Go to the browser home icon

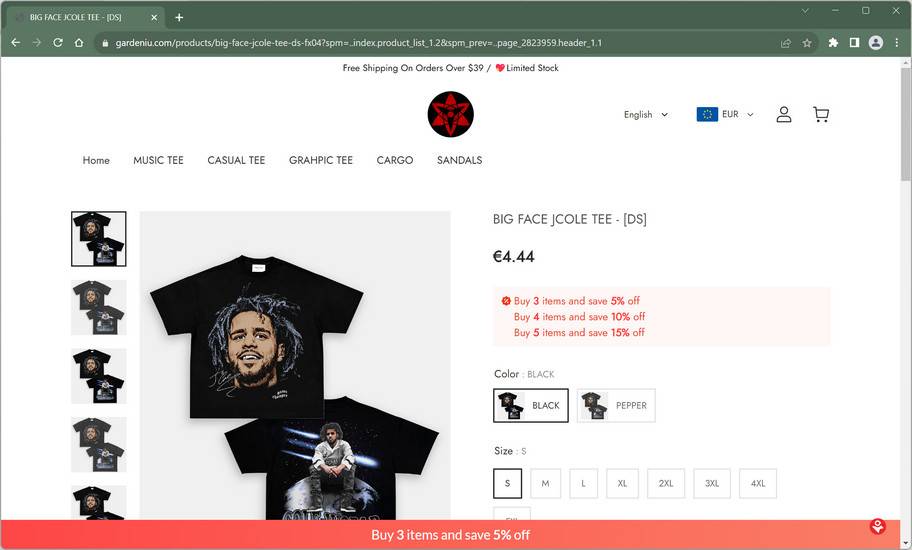tap(79, 42)
